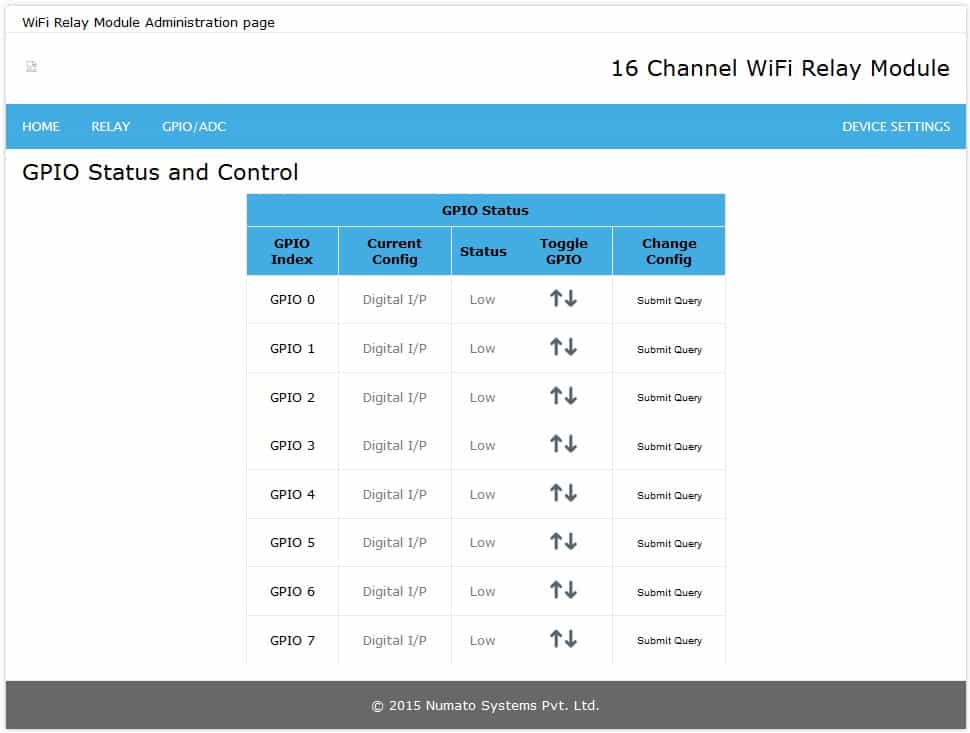The width and height of the screenshot is (970, 733).
Task: Toggle GPIO 0 using its arrows icon
Action: (x=563, y=299)
